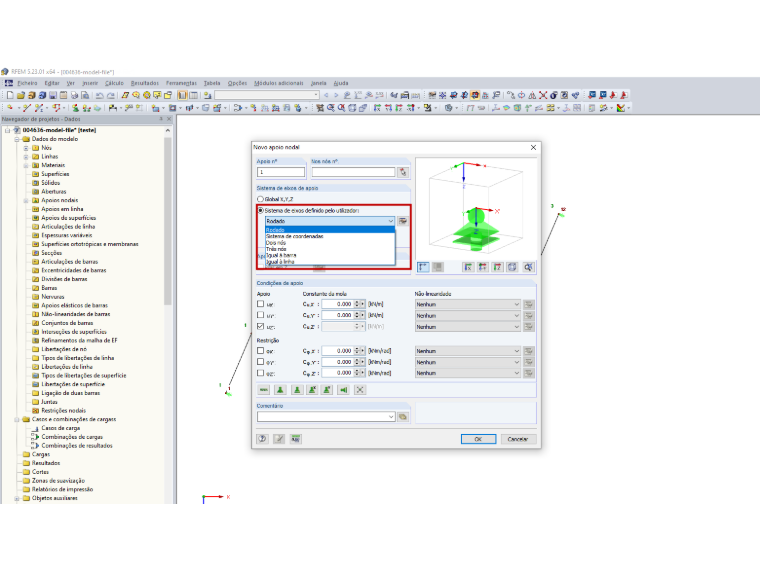Open the Ficheiro menu
760x570 pixels.
(x=27, y=83)
